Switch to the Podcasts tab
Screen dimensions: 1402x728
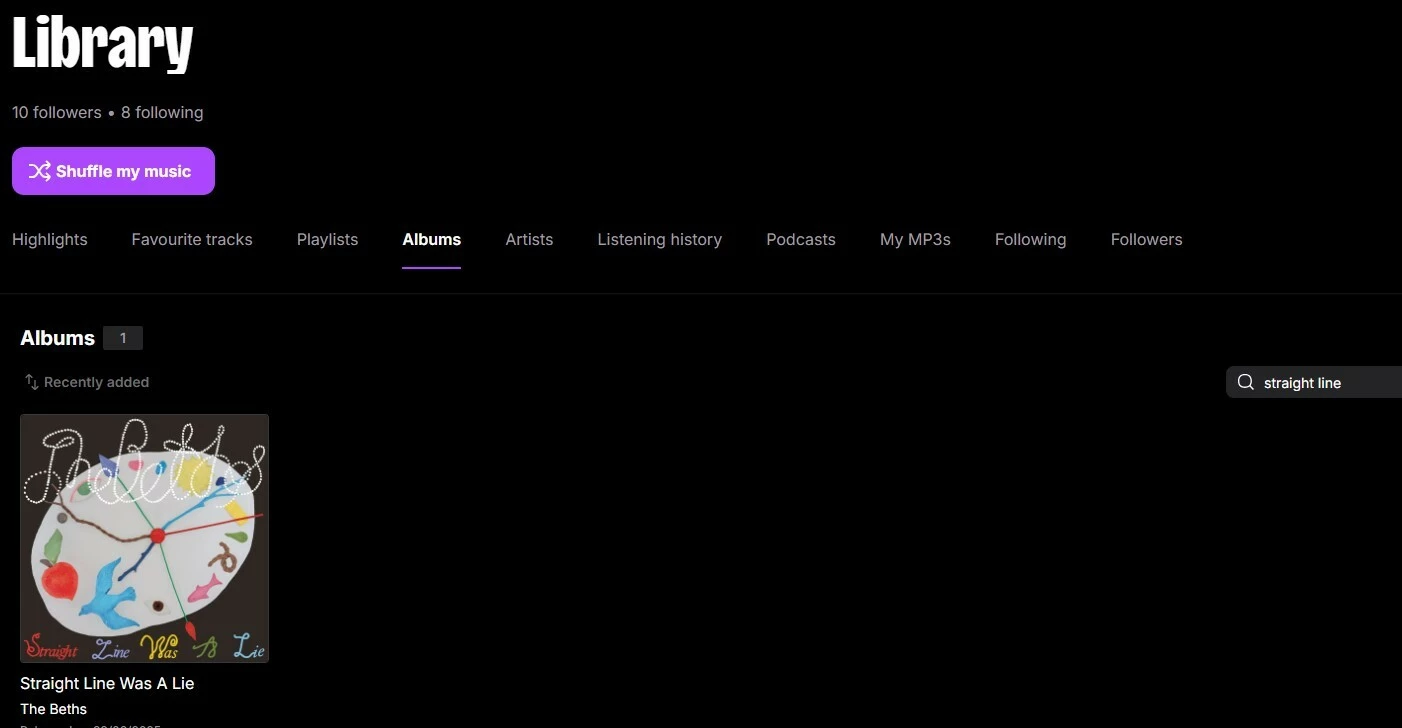tap(801, 240)
